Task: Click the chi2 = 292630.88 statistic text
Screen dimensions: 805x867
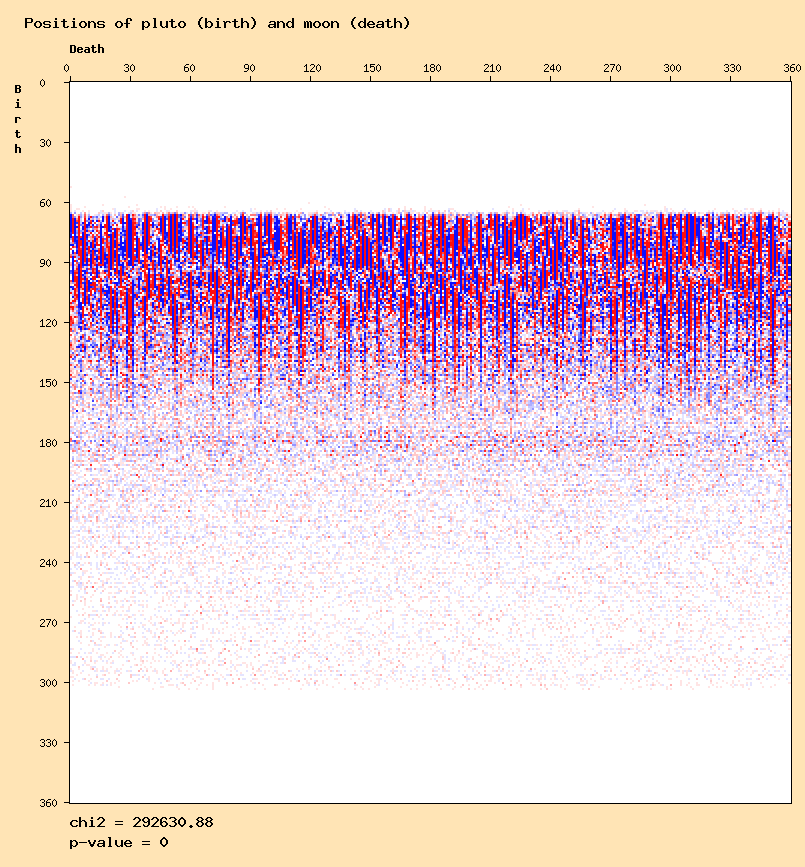Action: click(141, 823)
